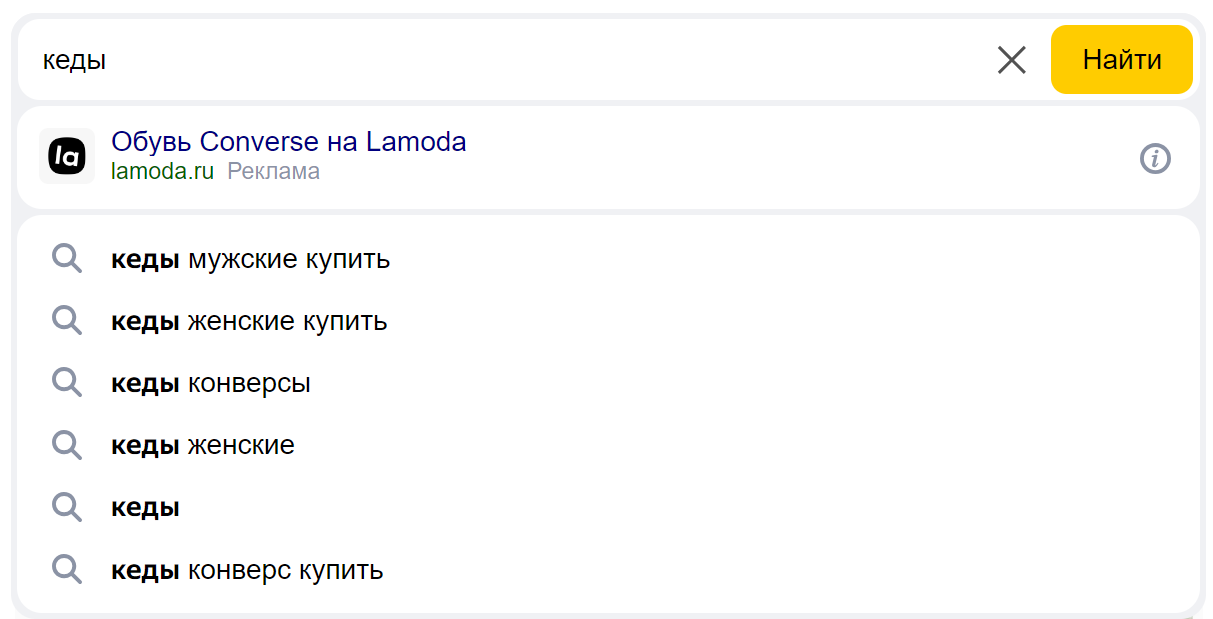Screen dimensions: 1213x619
Task: Click the yellow Найти search button
Action: [x=1121, y=60]
